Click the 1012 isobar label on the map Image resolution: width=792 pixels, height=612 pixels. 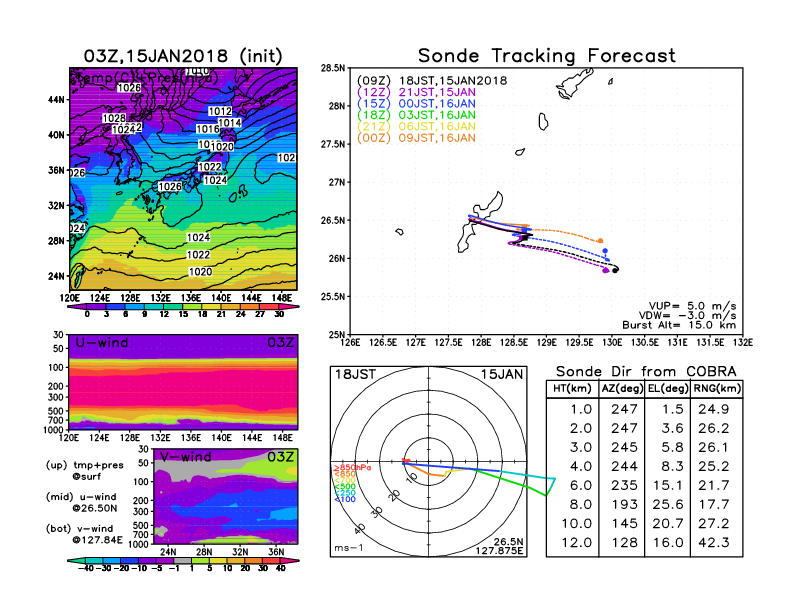coord(220,111)
